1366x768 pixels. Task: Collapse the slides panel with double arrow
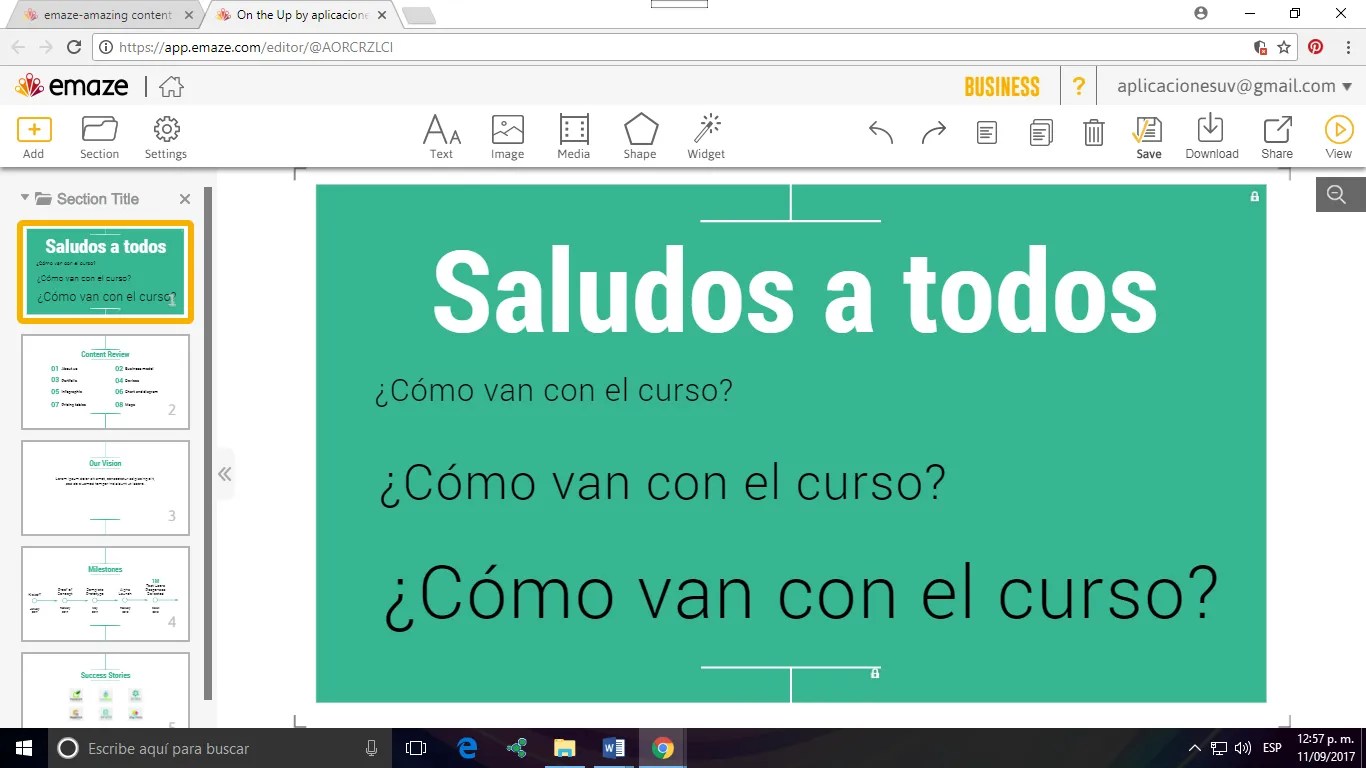225,474
